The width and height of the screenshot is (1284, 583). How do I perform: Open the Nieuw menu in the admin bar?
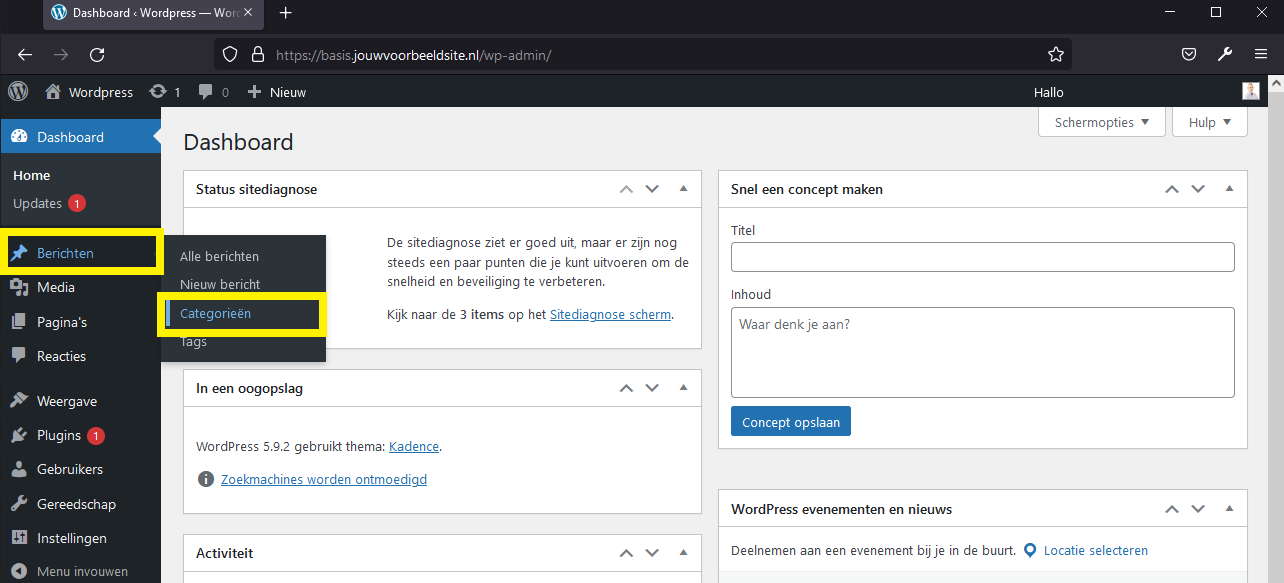[276, 91]
